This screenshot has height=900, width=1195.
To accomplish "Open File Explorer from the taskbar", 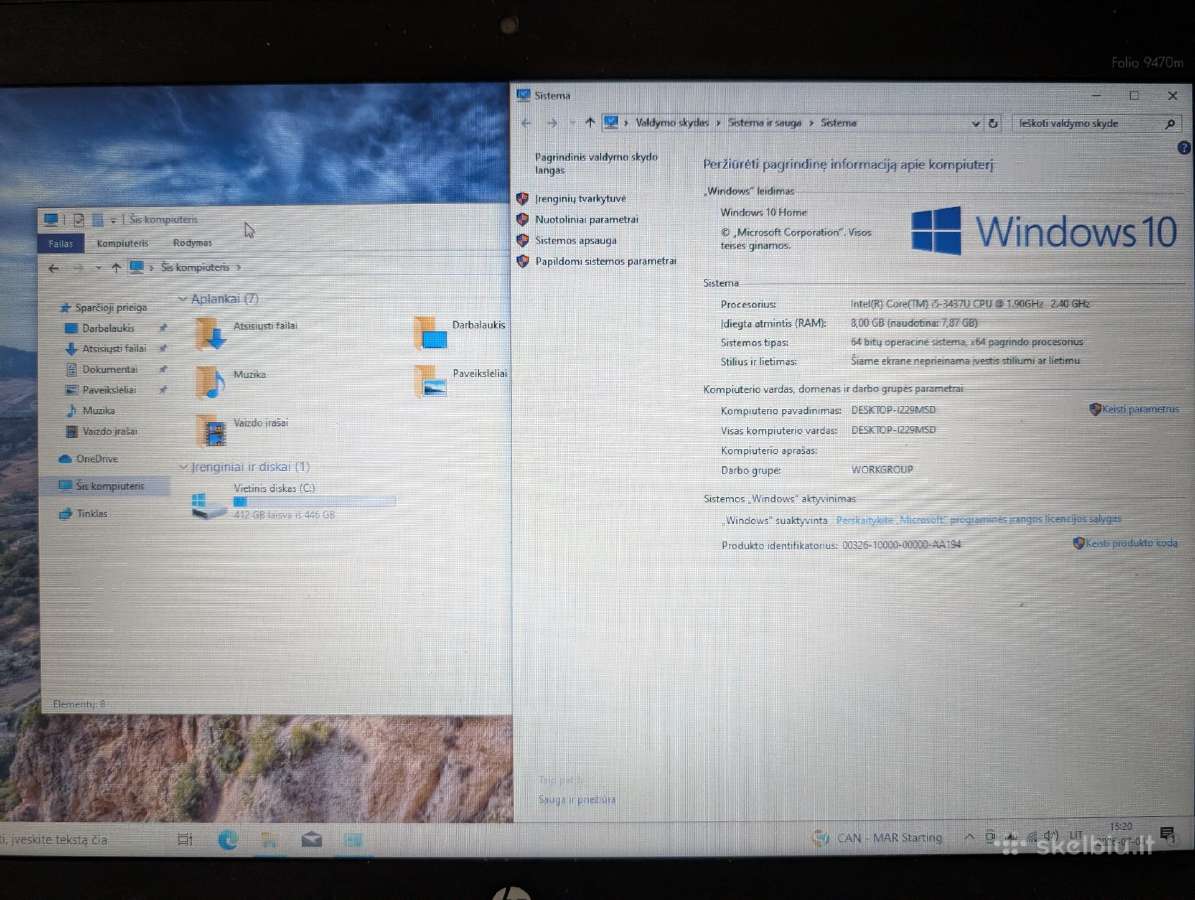I will tap(269, 840).
